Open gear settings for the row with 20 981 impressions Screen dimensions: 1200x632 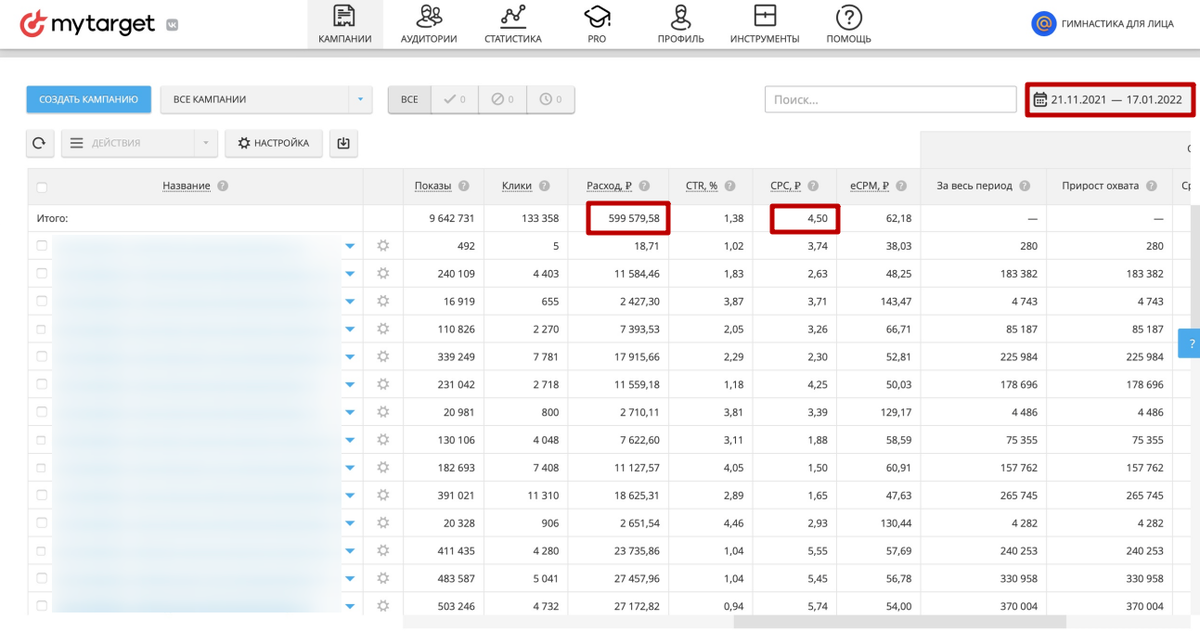click(382, 412)
